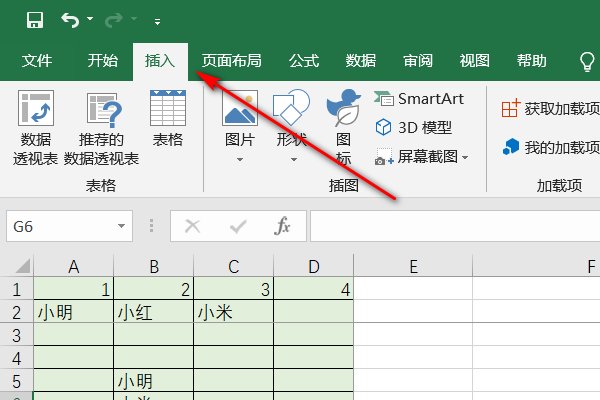
Task: Select row 5 header
Action: click(16, 381)
